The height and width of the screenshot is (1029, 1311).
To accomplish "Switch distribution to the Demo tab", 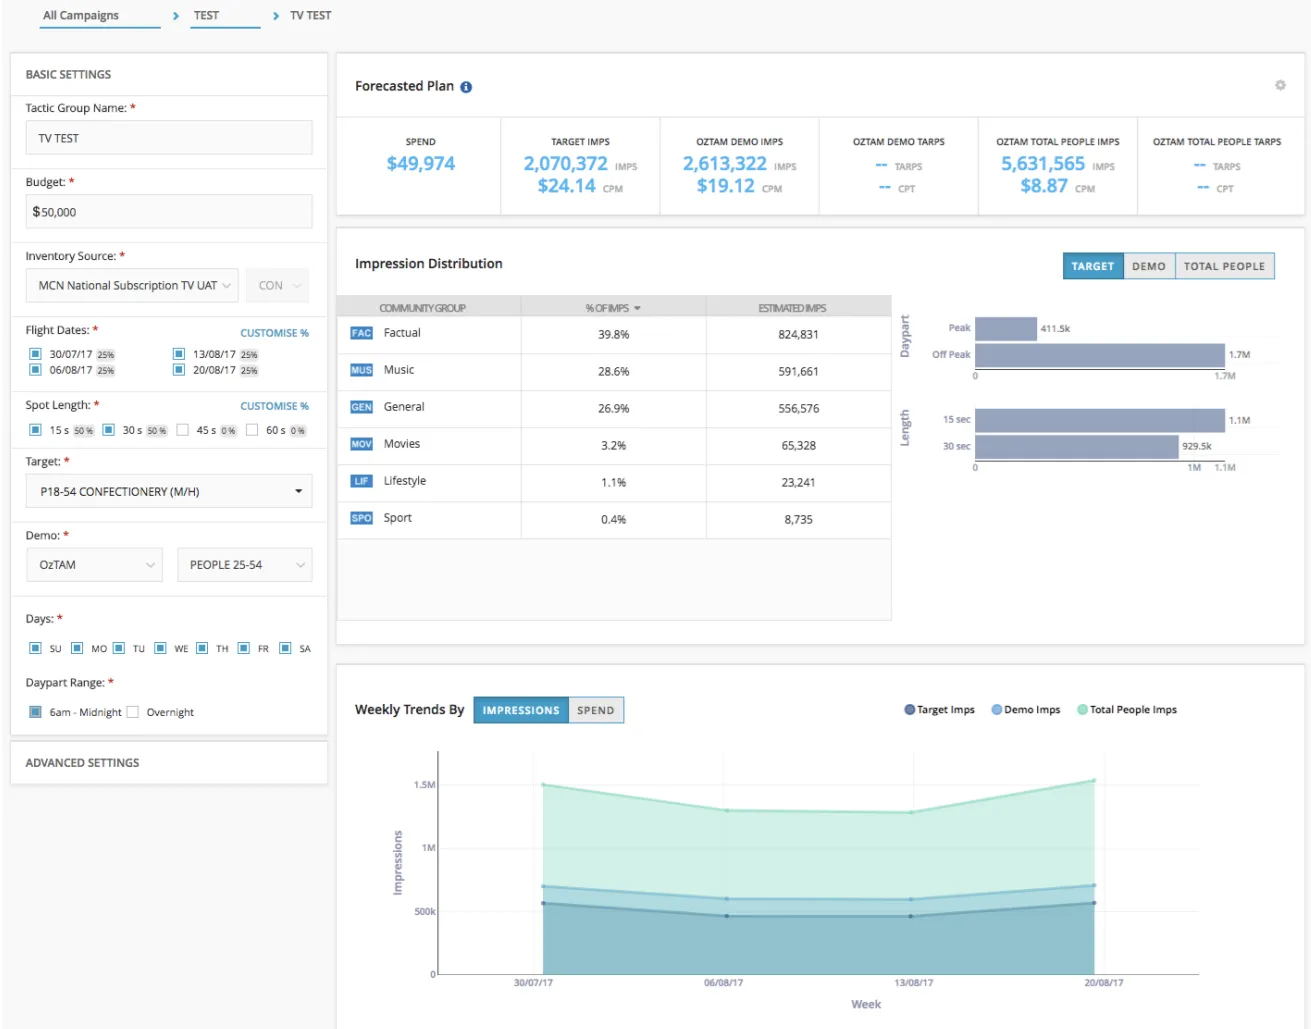I will [x=1149, y=266].
